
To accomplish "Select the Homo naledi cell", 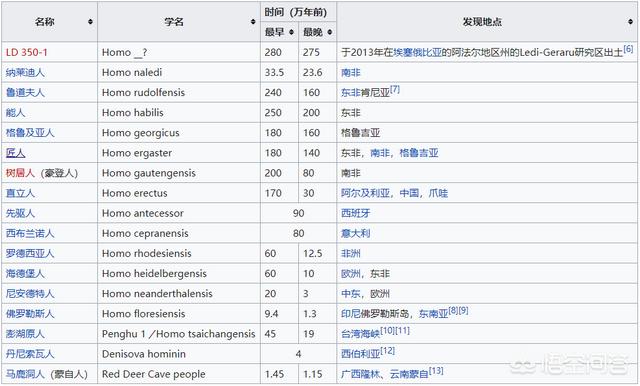I will coord(179,73).
